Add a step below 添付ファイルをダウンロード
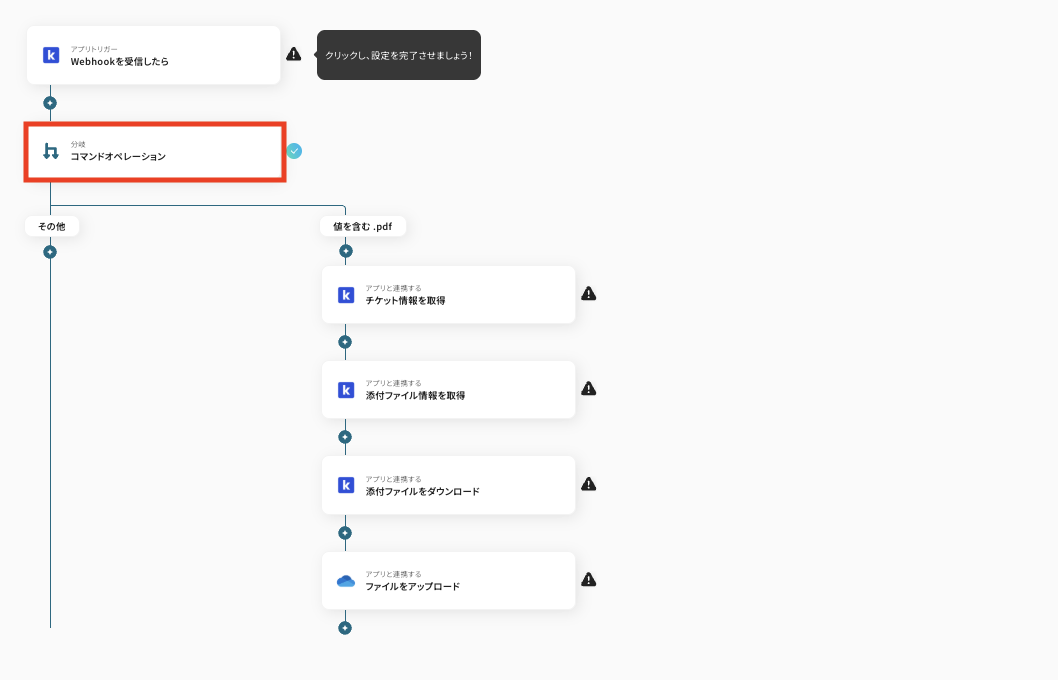Viewport: 1058px width, 680px height. (345, 533)
